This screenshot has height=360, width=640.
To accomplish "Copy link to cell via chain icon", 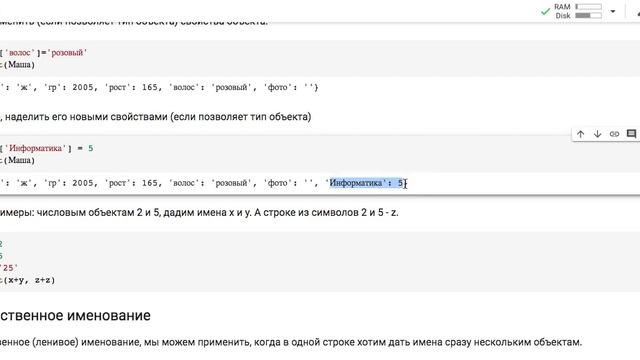I will 614,134.
